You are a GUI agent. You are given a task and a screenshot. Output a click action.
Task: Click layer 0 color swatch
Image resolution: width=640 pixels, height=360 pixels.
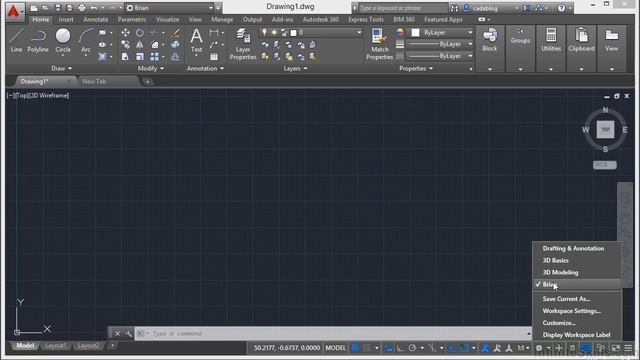(x=293, y=32)
